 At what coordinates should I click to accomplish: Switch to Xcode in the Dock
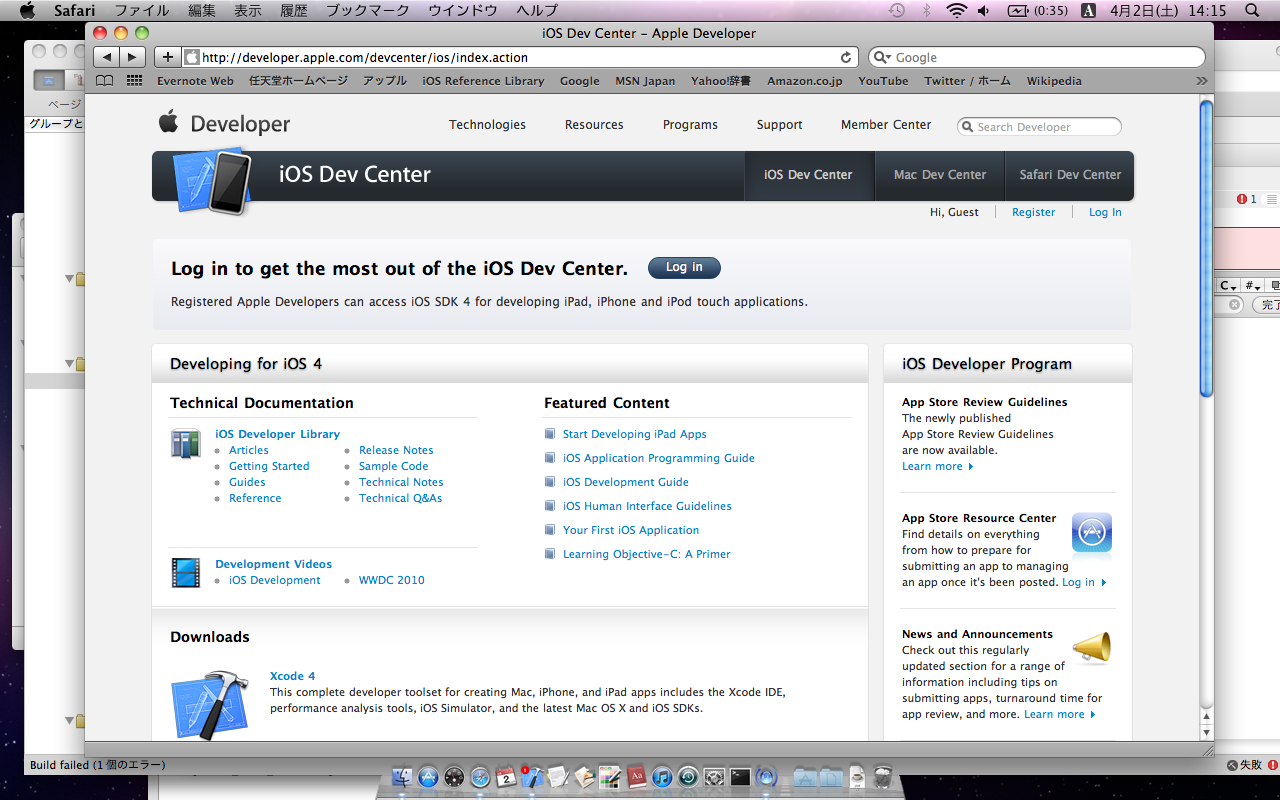click(x=532, y=777)
